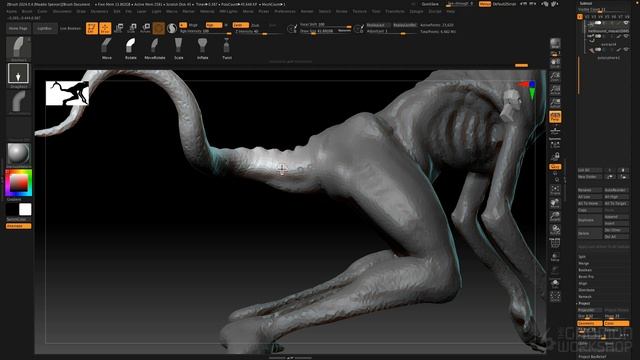Viewport: 640px width, 360px height.
Task: Expand the Align section
Action: [582, 283]
